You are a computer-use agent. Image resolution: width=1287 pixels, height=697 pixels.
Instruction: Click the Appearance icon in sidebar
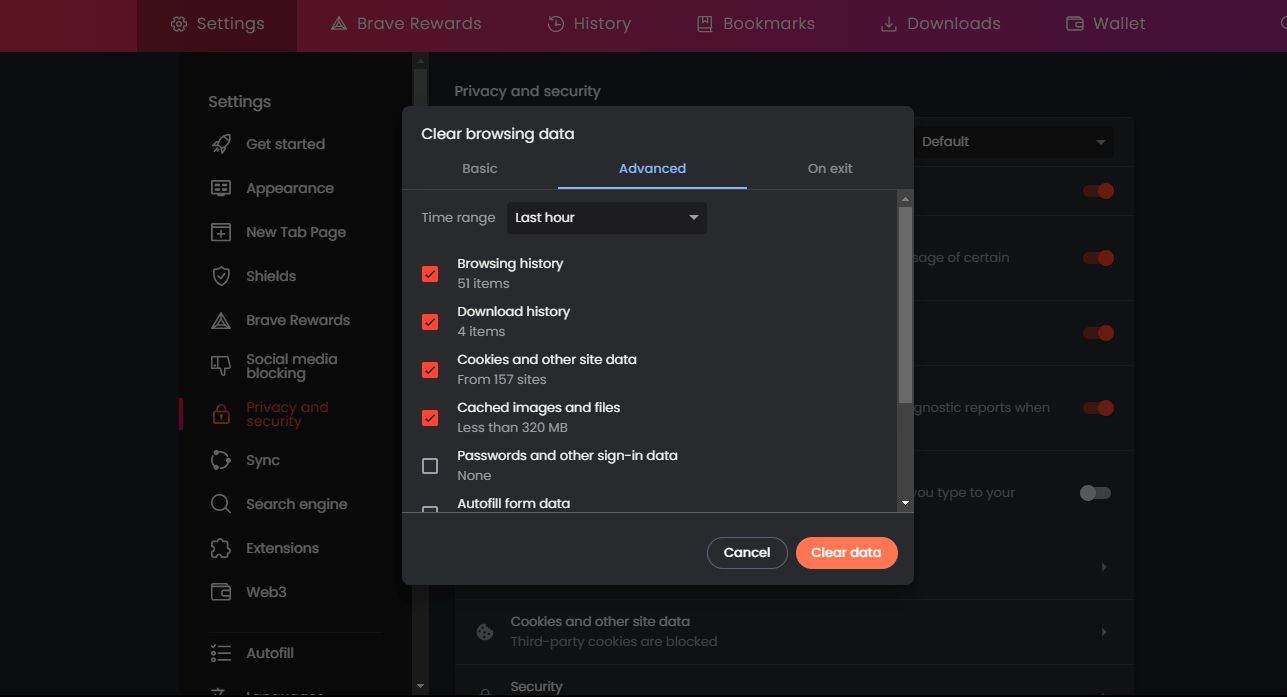tap(221, 188)
